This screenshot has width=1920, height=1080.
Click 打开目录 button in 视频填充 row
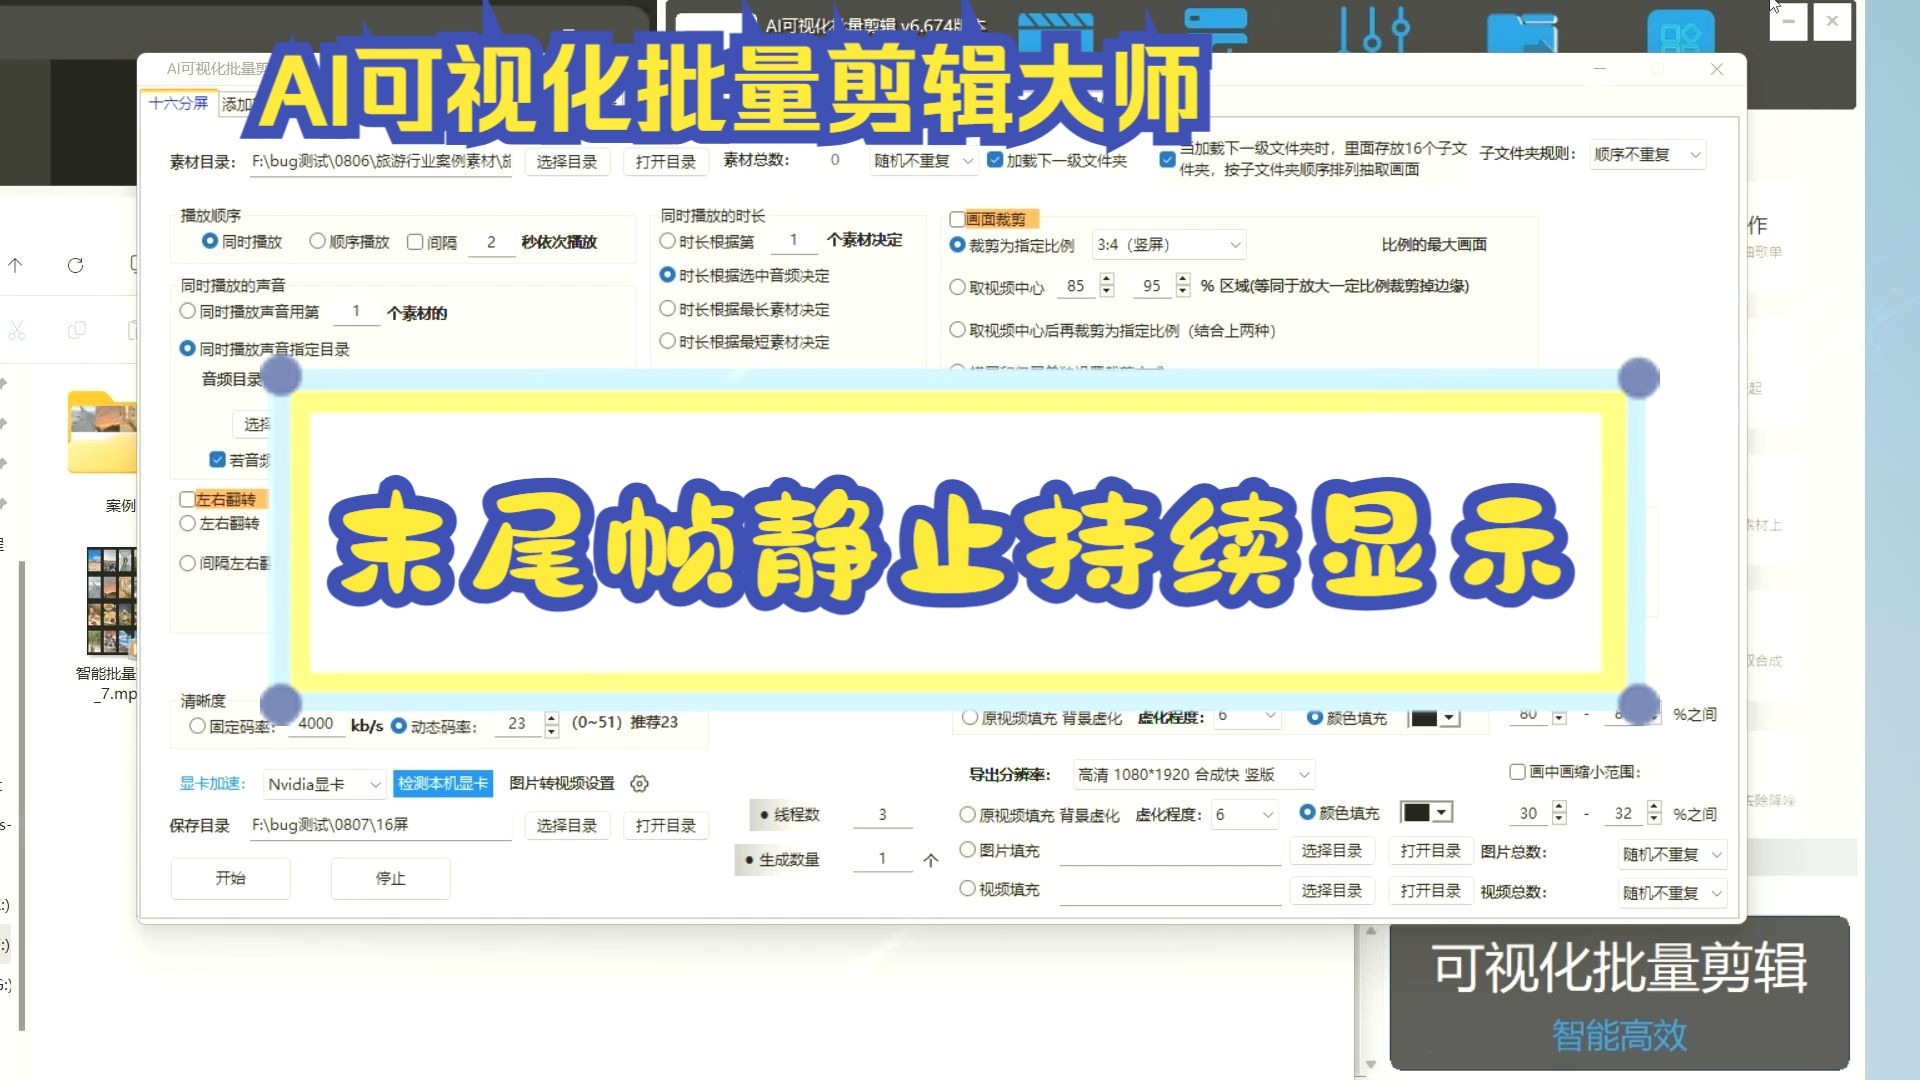click(1430, 891)
